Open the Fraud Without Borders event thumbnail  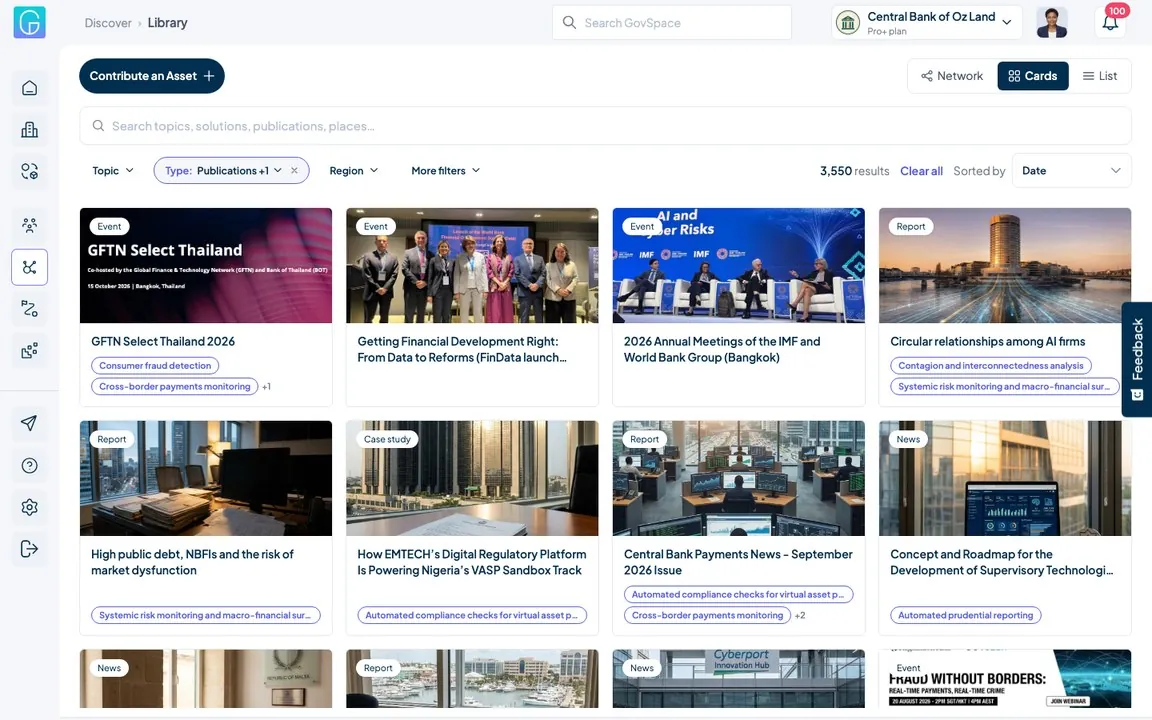click(x=1005, y=679)
